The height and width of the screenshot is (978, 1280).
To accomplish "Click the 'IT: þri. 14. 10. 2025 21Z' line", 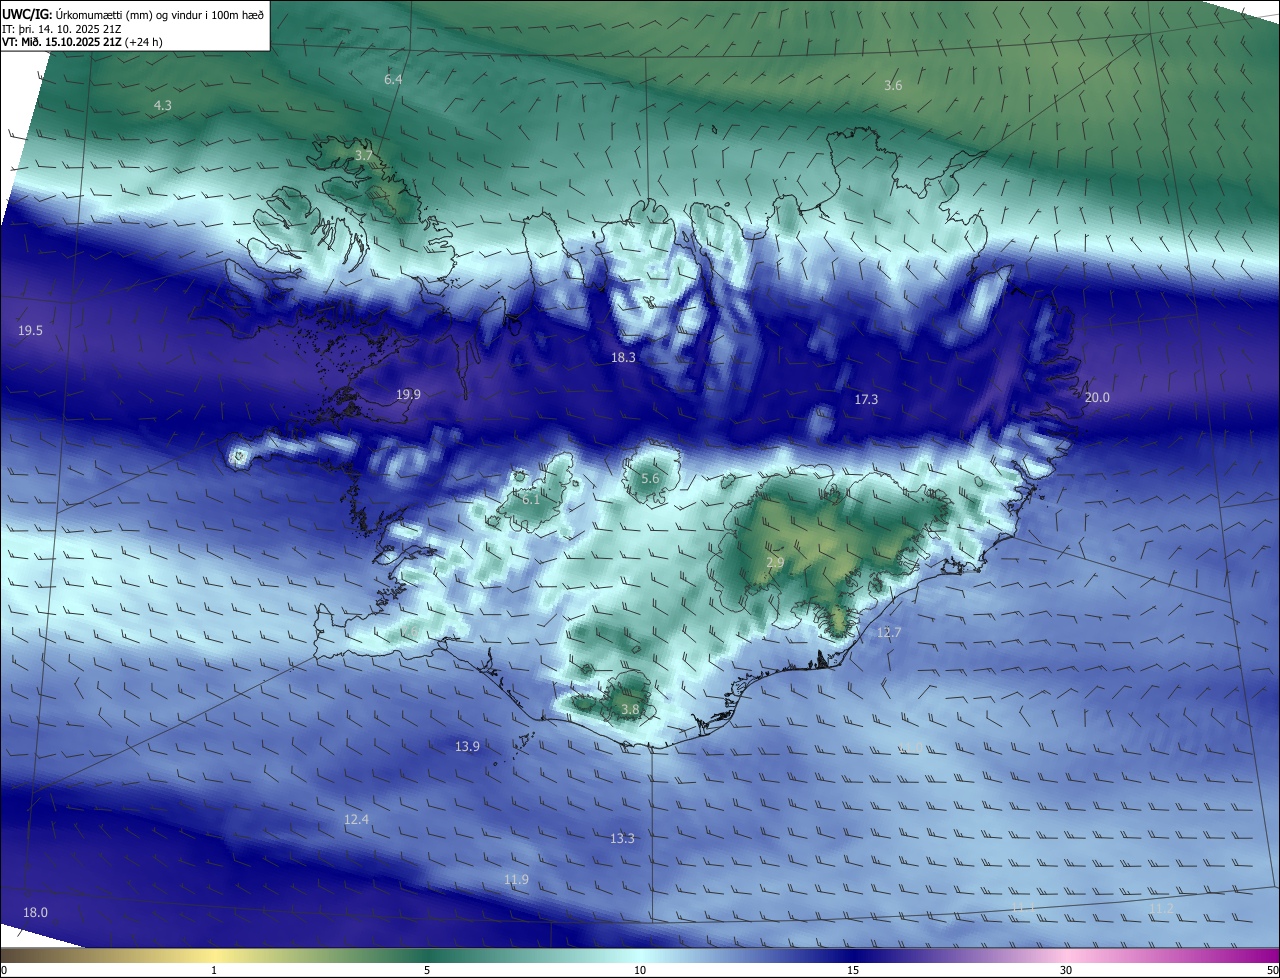I will pyautogui.click(x=63, y=30).
